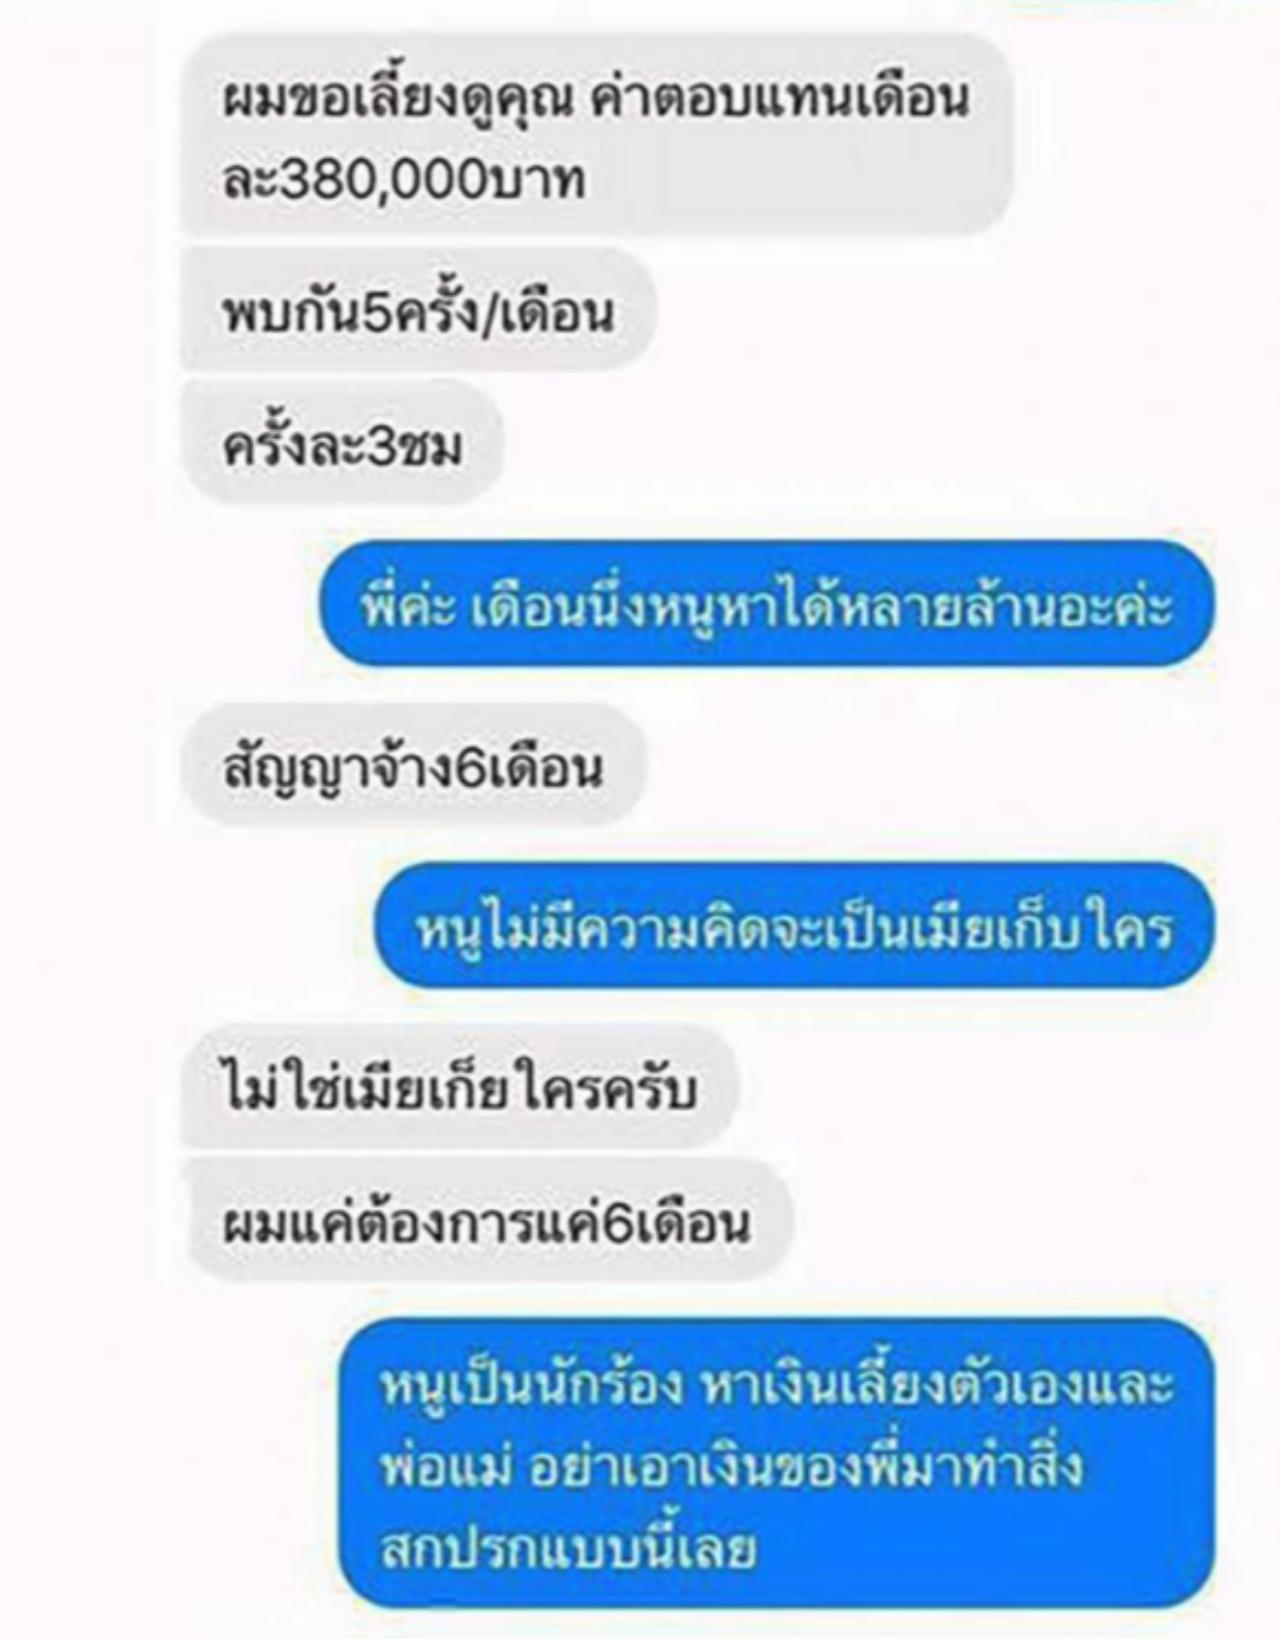The width and height of the screenshot is (1280, 1639).
Task: Select the blue reply 'พี่ค่ะ เดือนนึ่งหนูหาได้หลายล้านอะค่ะ'
Action: pyautogui.click(x=766, y=604)
